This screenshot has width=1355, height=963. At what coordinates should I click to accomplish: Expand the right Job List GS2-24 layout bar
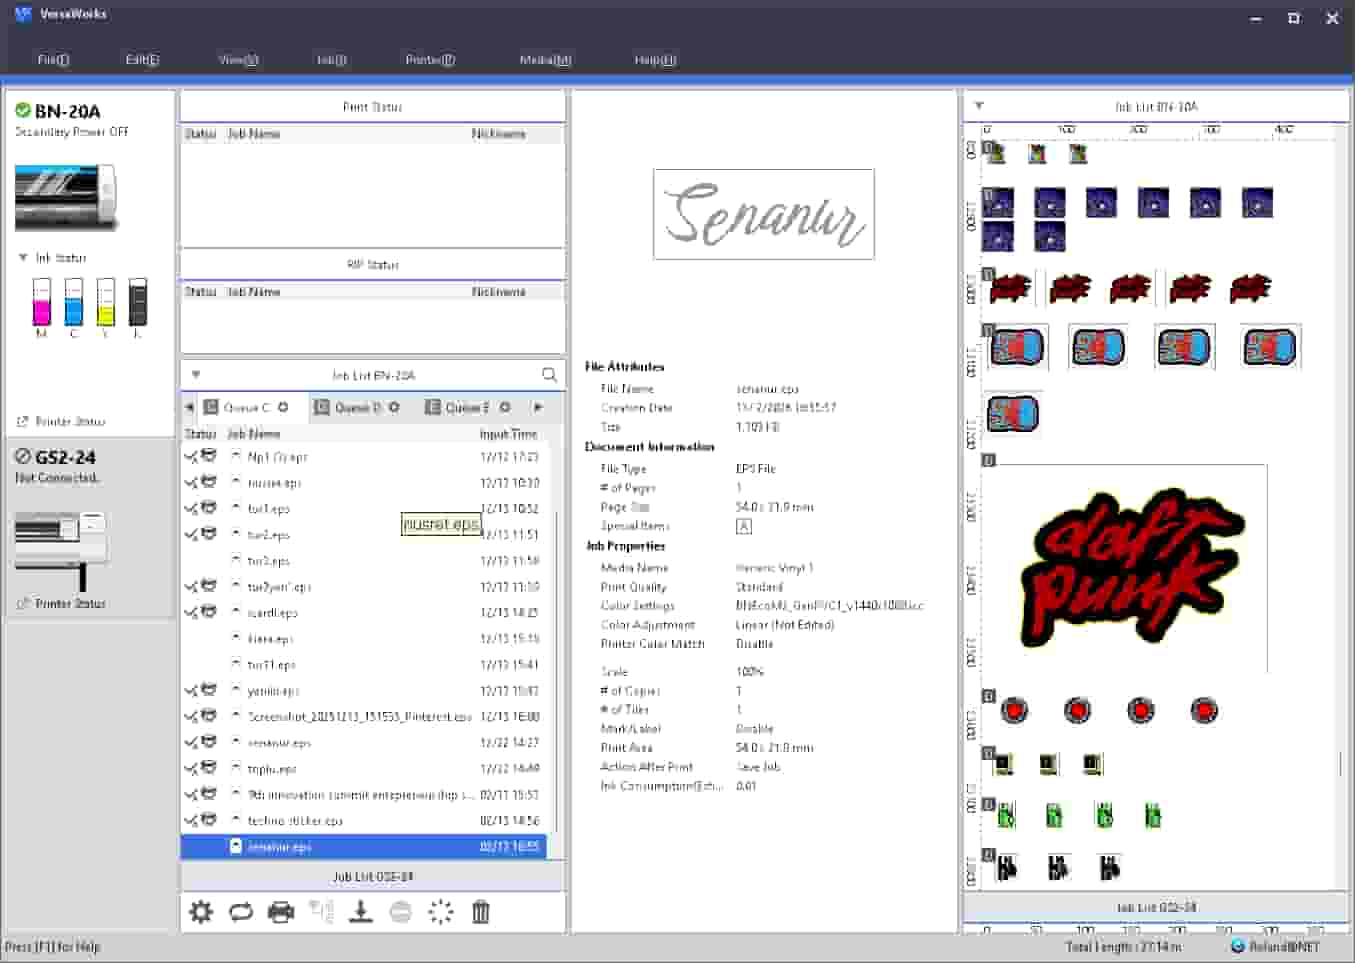pos(1156,907)
